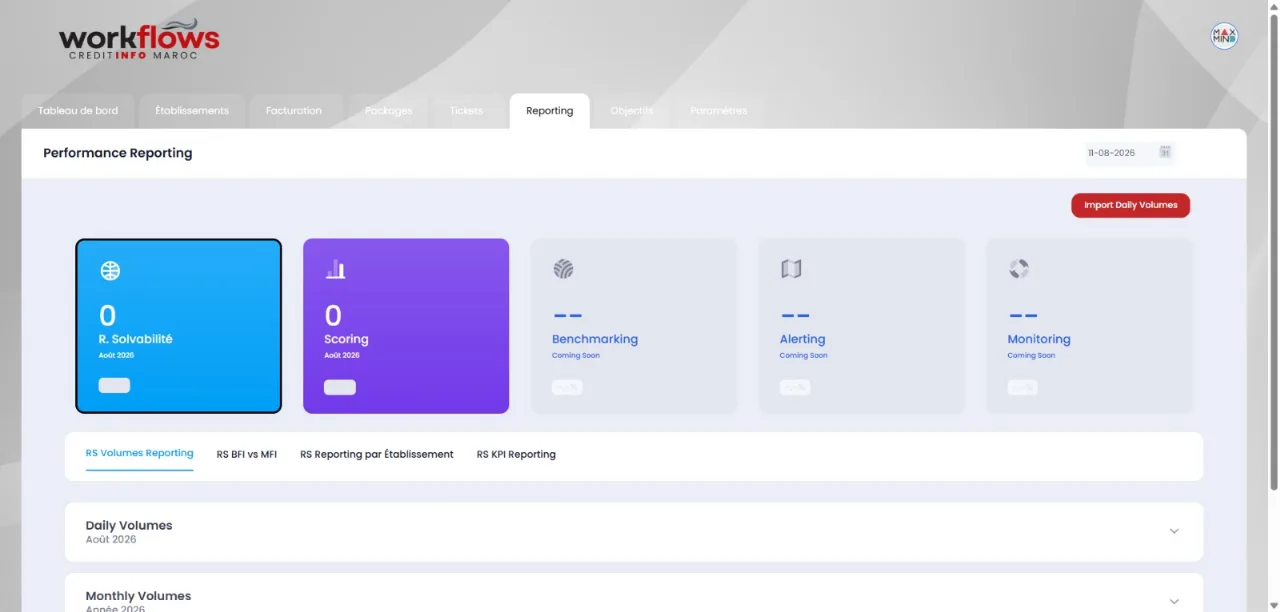
Task: Select the Scoring card
Action: click(x=406, y=326)
